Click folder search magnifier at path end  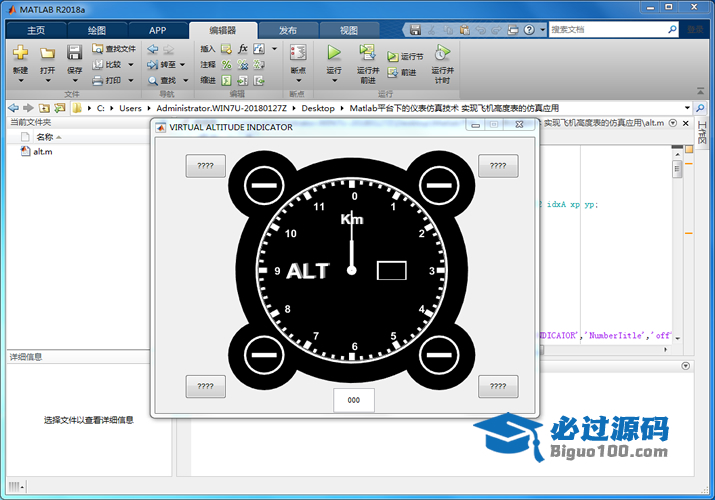click(700, 108)
